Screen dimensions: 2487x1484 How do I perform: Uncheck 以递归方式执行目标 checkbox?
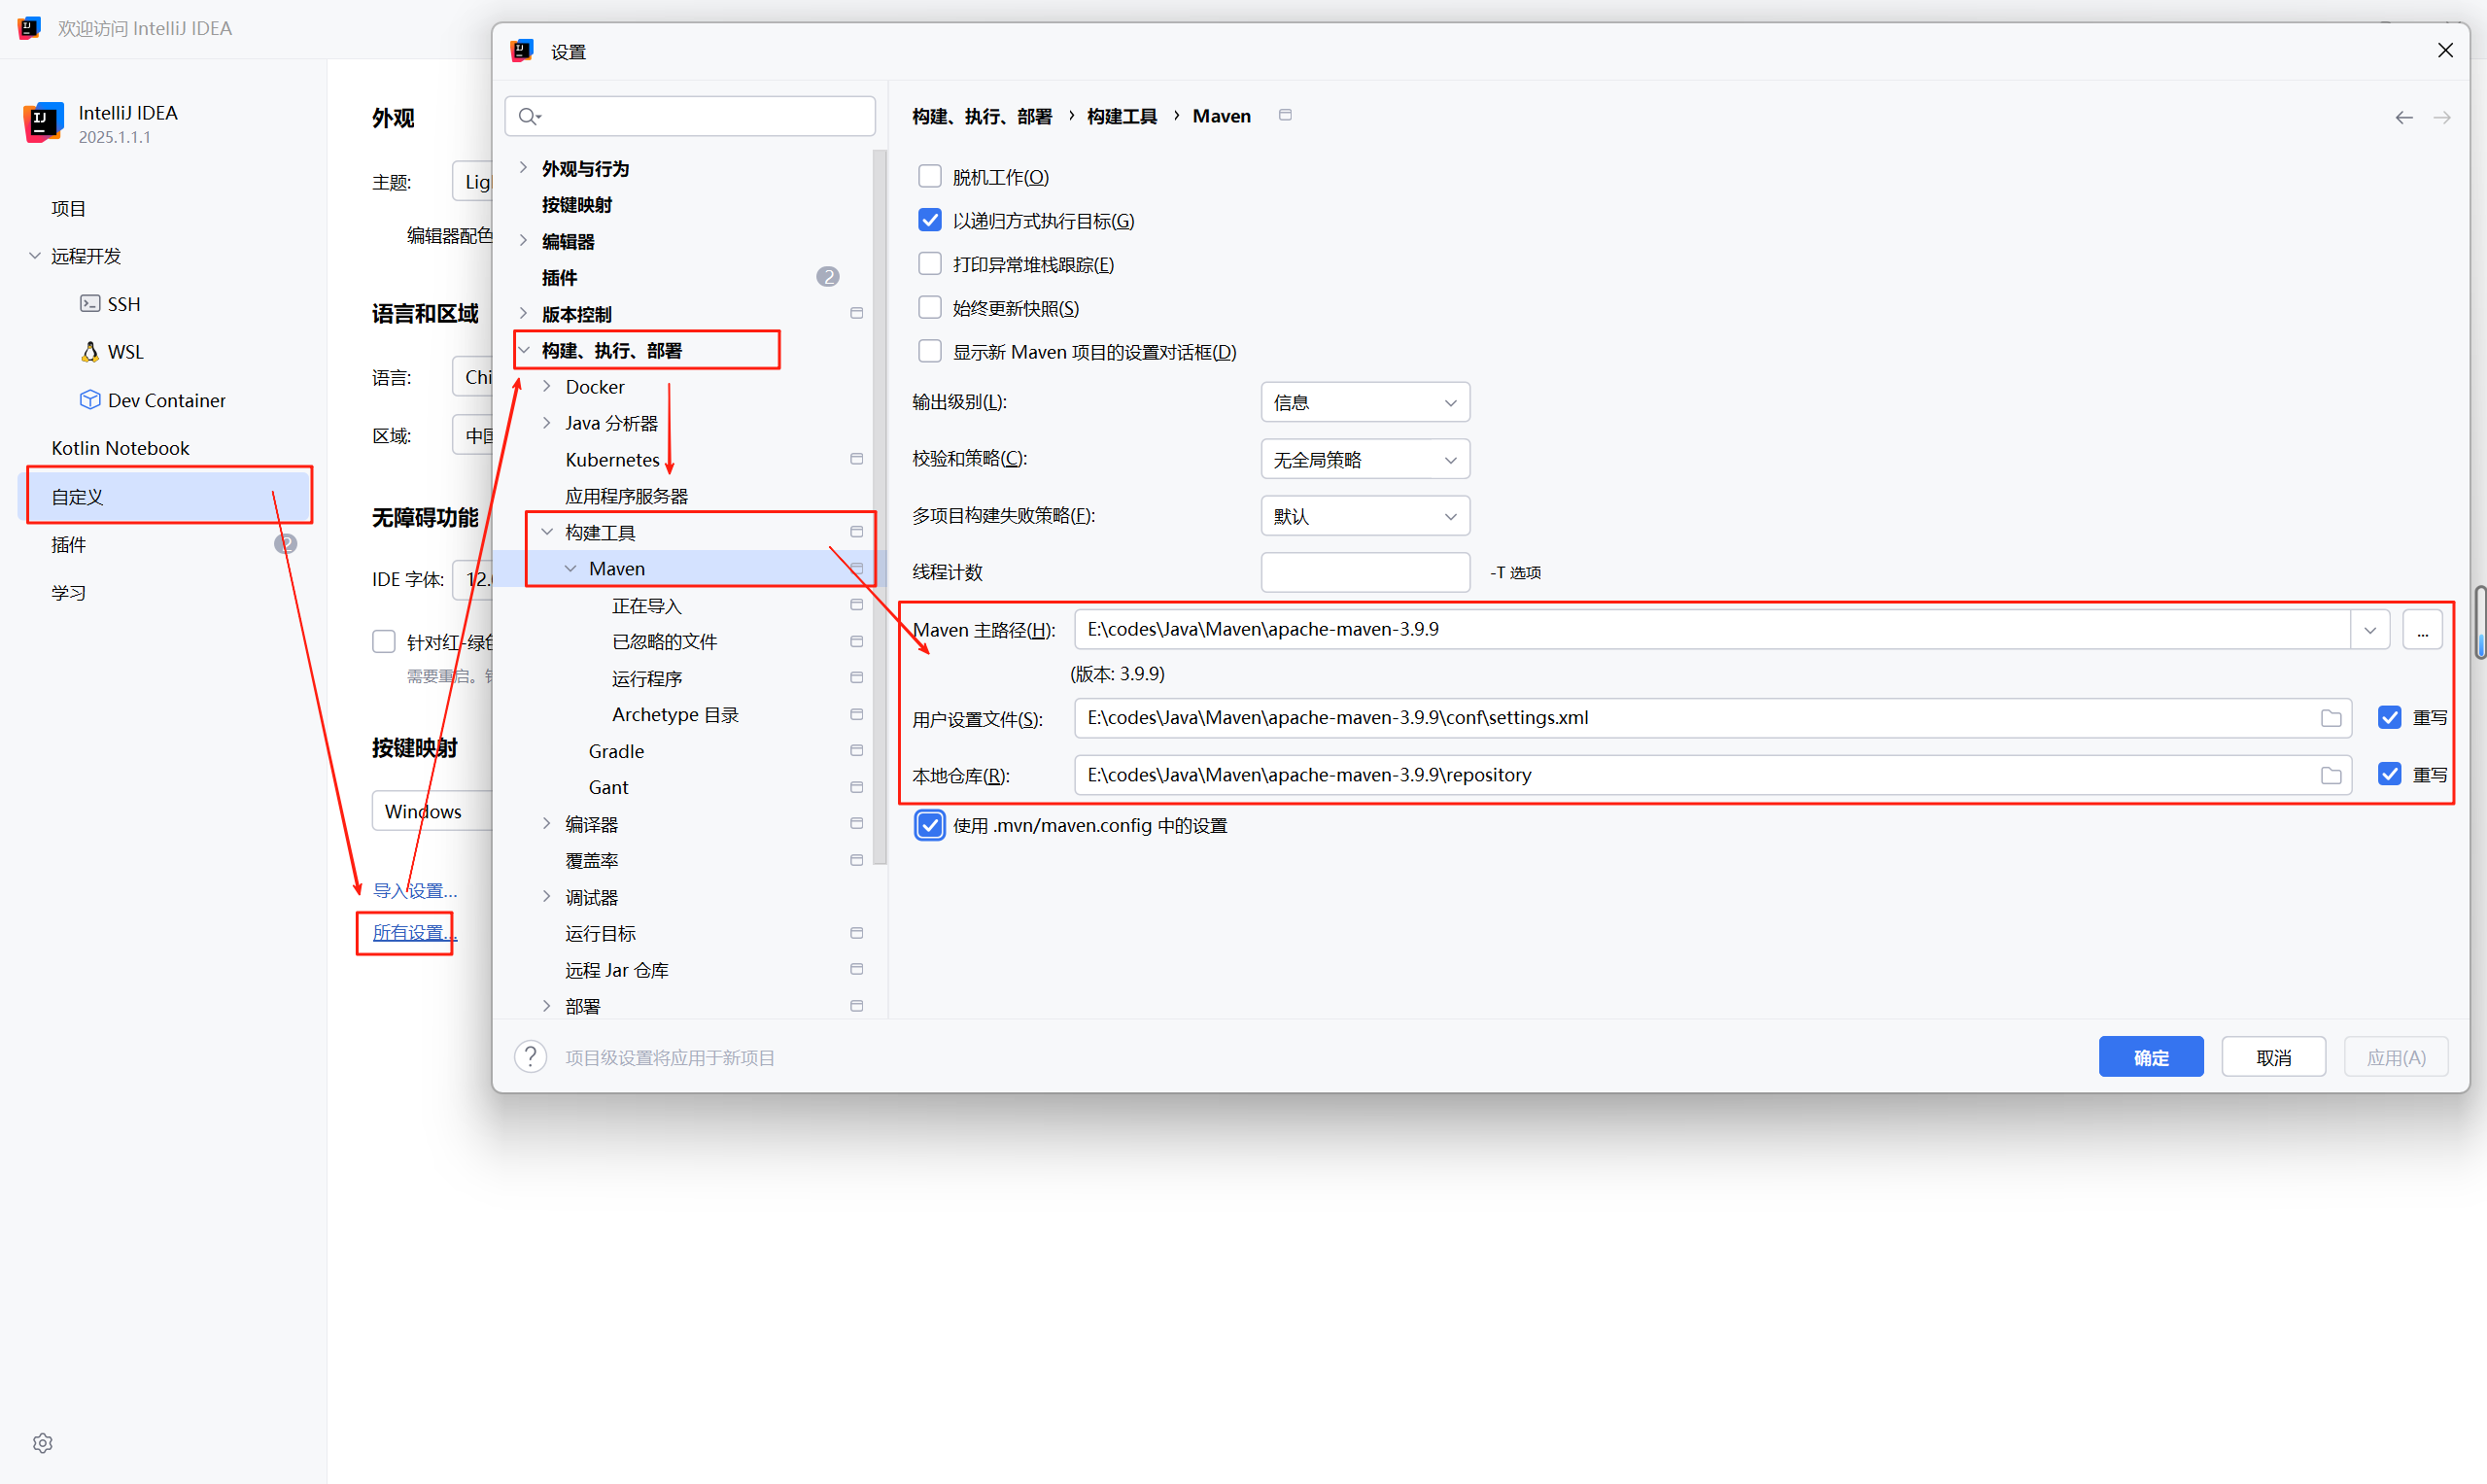pos(929,220)
